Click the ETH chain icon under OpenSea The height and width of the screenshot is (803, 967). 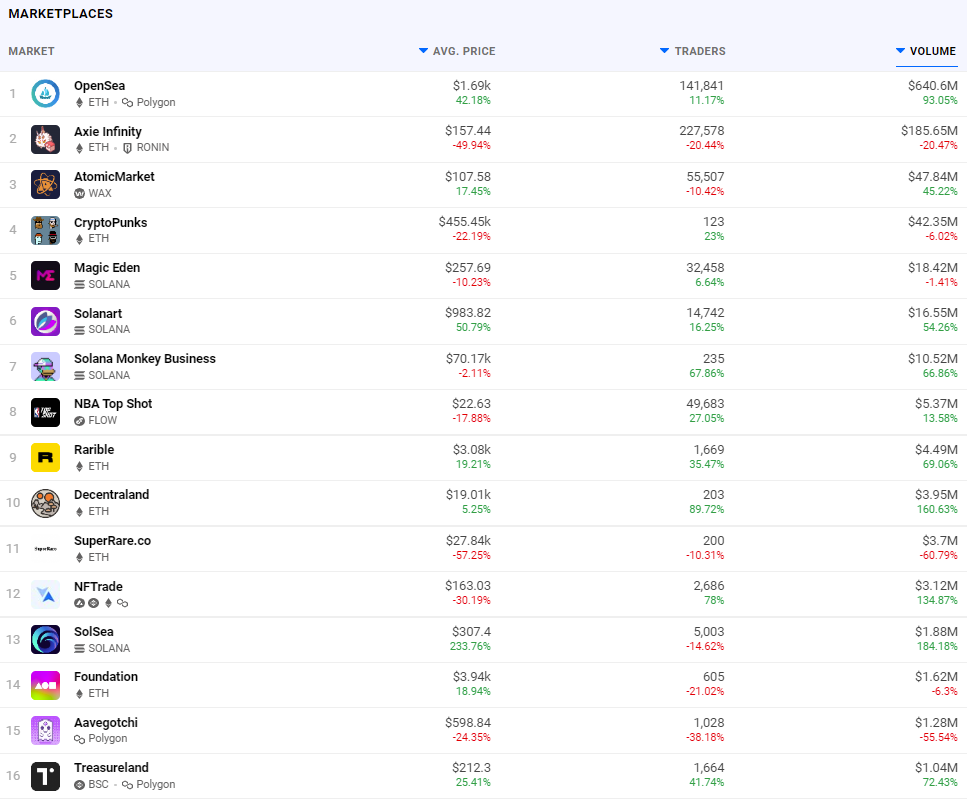79,102
